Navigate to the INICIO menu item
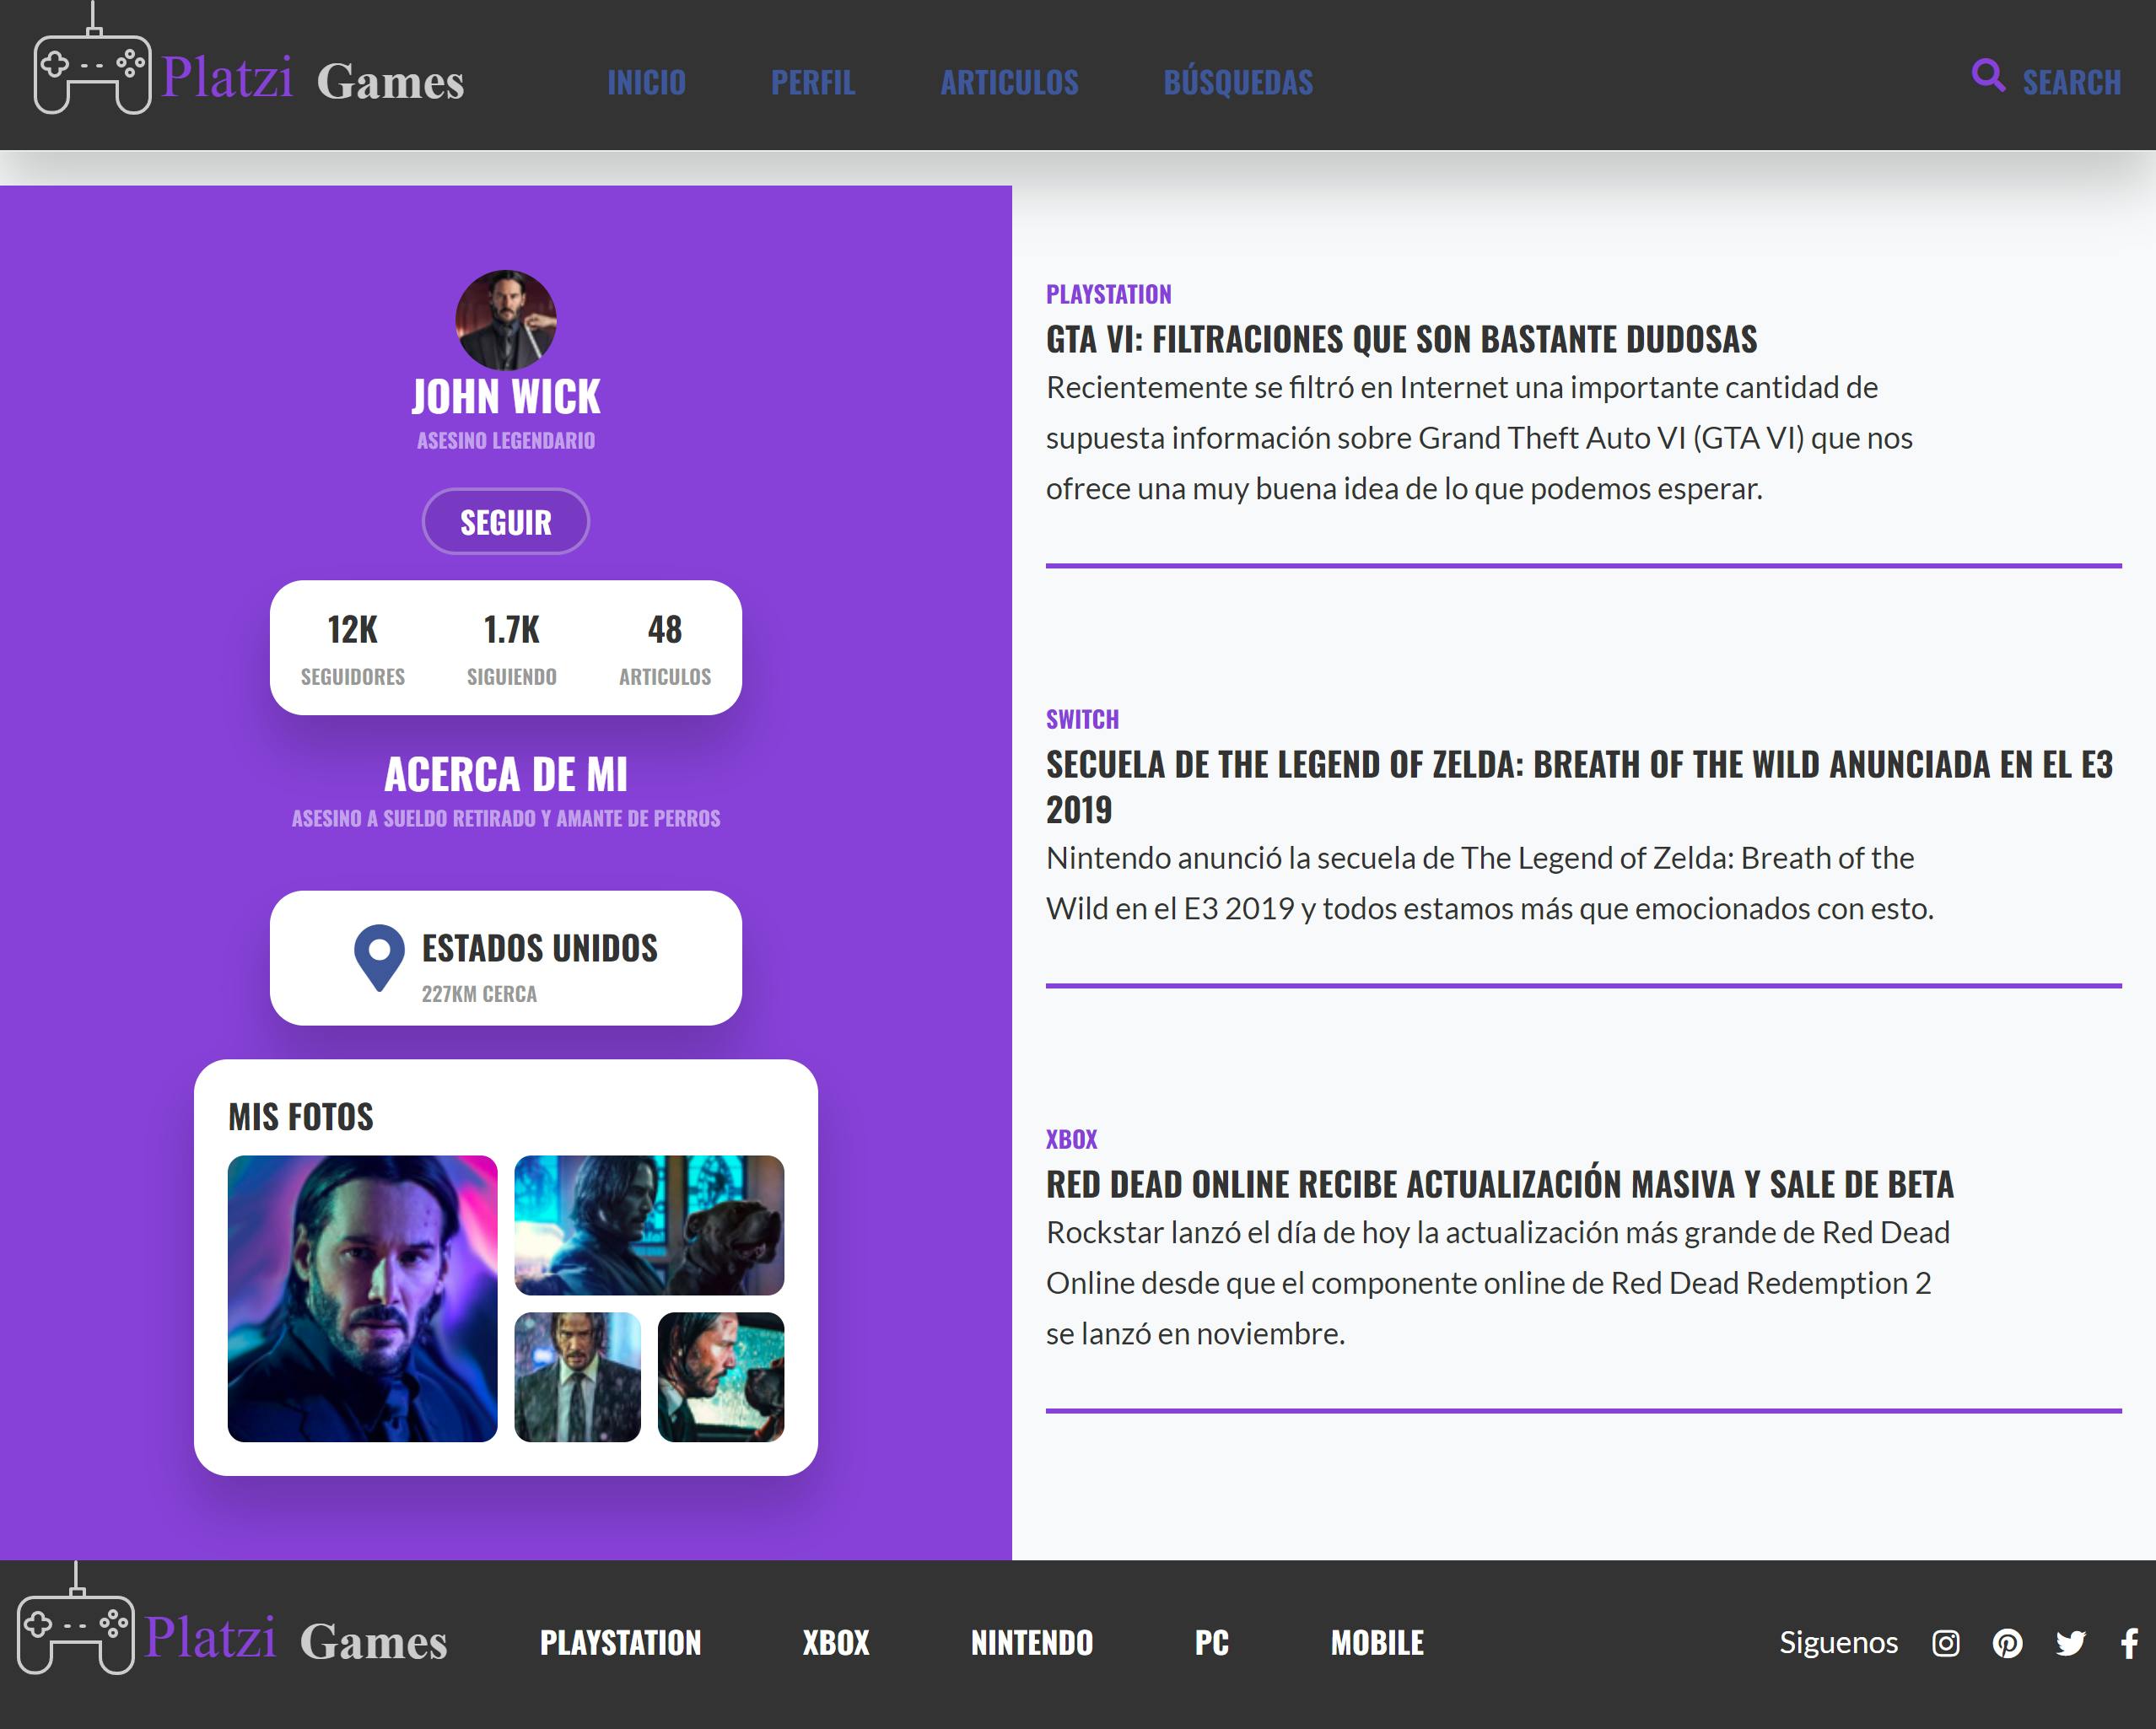The height and width of the screenshot is (1729, 2156). (x=647, y=82)
